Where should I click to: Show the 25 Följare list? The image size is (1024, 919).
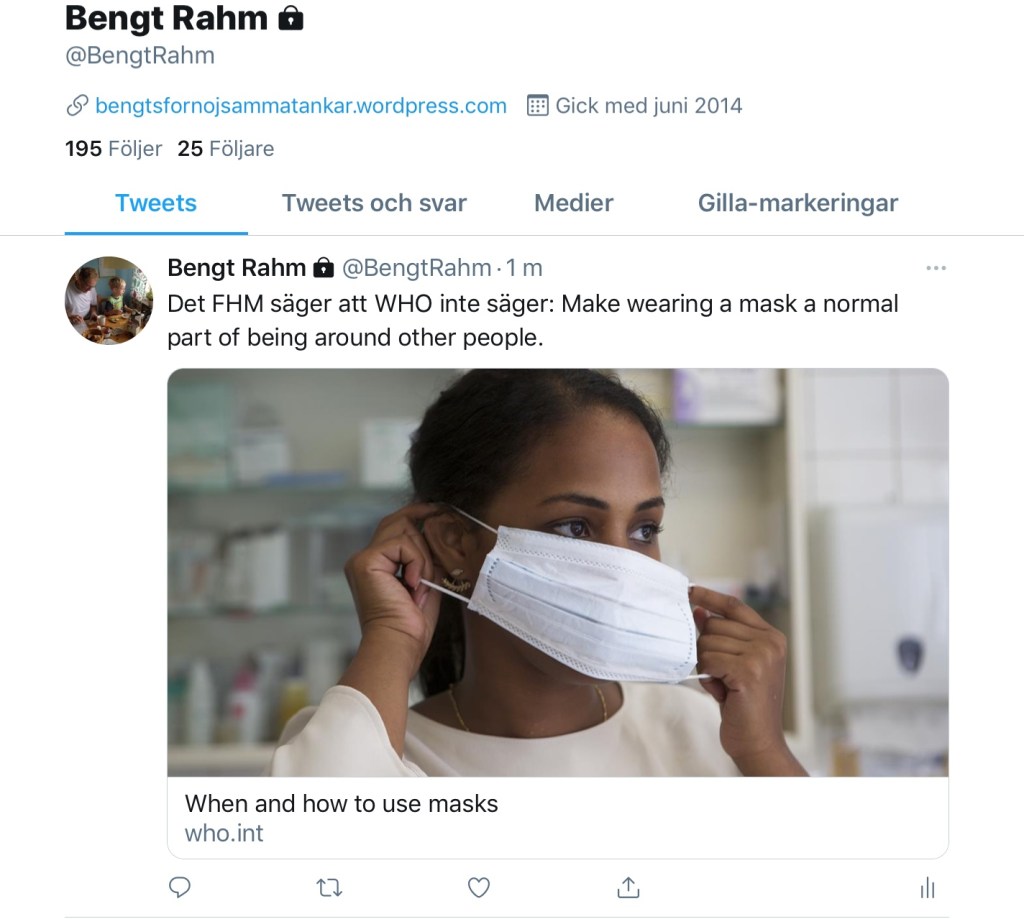(225, 149)
